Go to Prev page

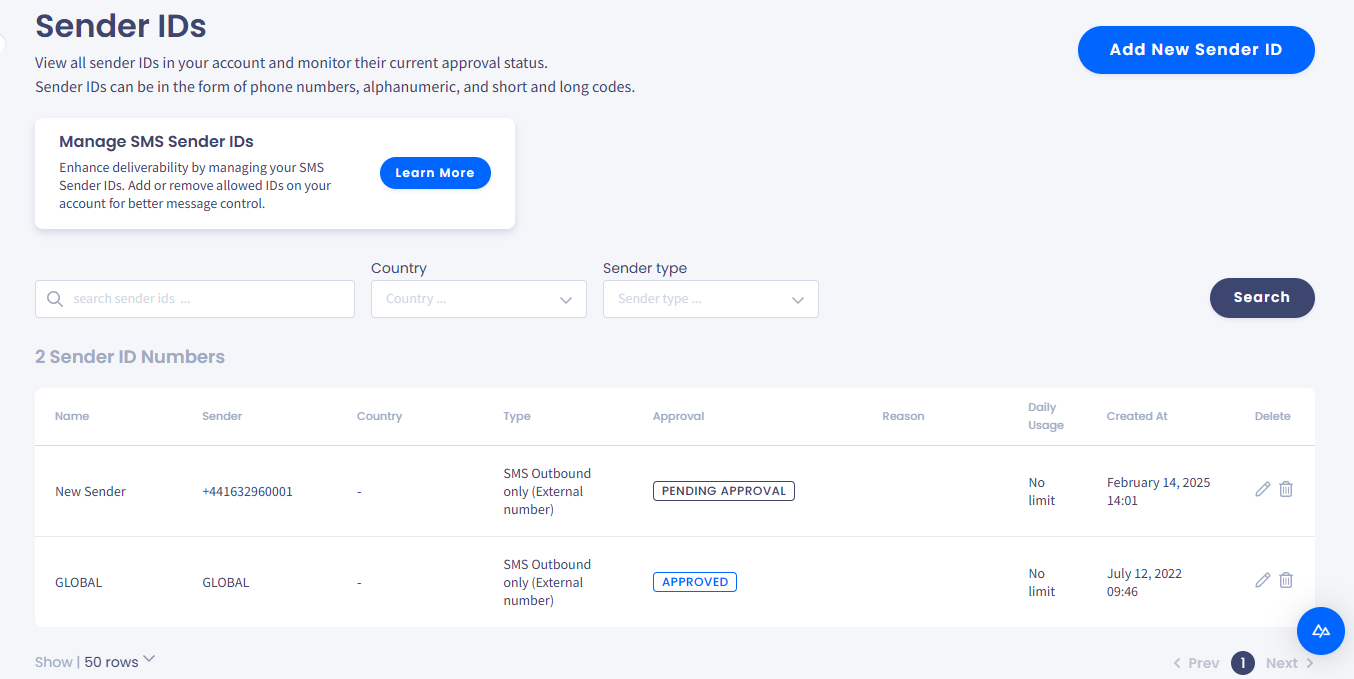tap(1196, 663)
